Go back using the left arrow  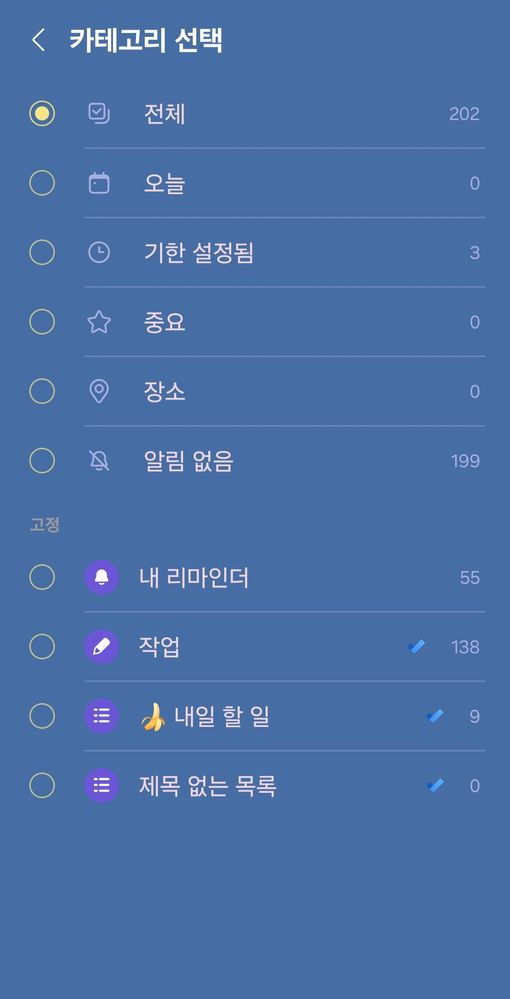tap(38, 40)
